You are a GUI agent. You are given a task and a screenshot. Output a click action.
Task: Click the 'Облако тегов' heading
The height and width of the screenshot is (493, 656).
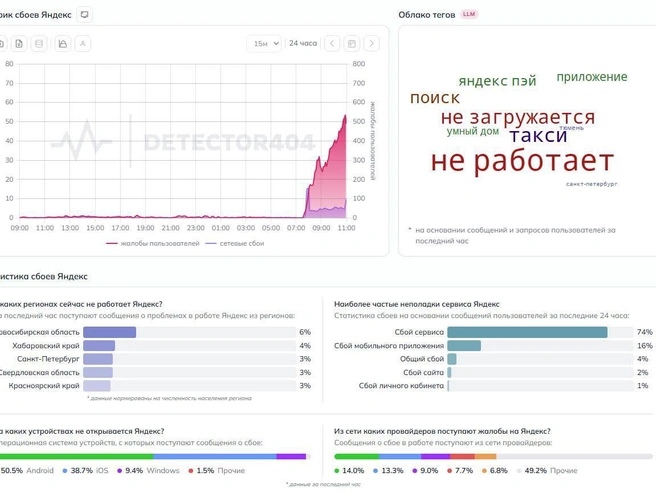tap(426, 15)
